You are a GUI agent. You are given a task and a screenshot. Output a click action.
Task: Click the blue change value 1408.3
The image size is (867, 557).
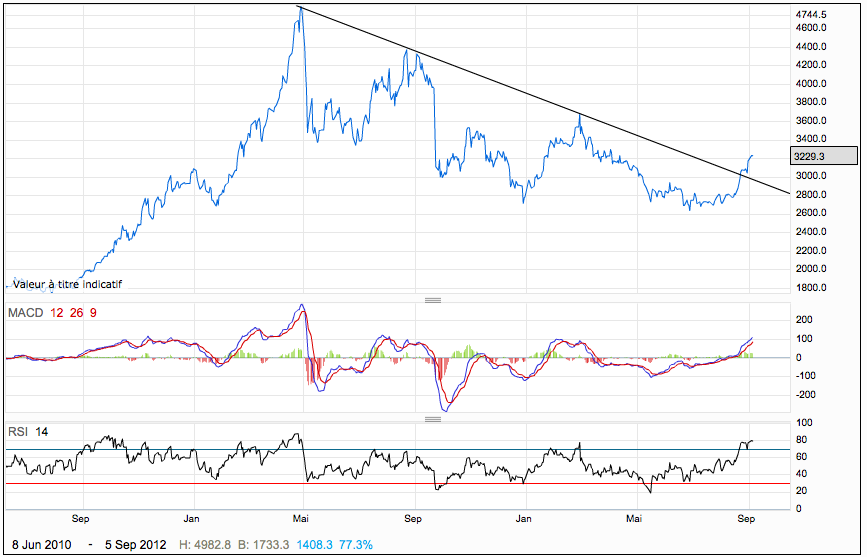coord(315,545)
